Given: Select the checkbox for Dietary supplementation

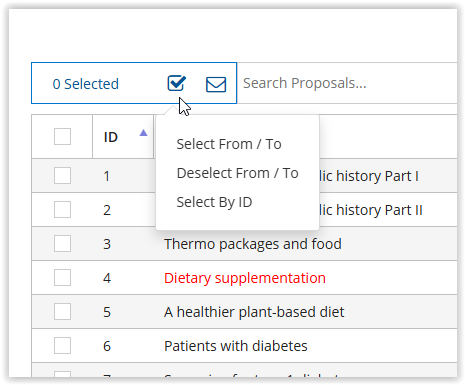Looking at the screenshot, I should (x=62, y=277).
